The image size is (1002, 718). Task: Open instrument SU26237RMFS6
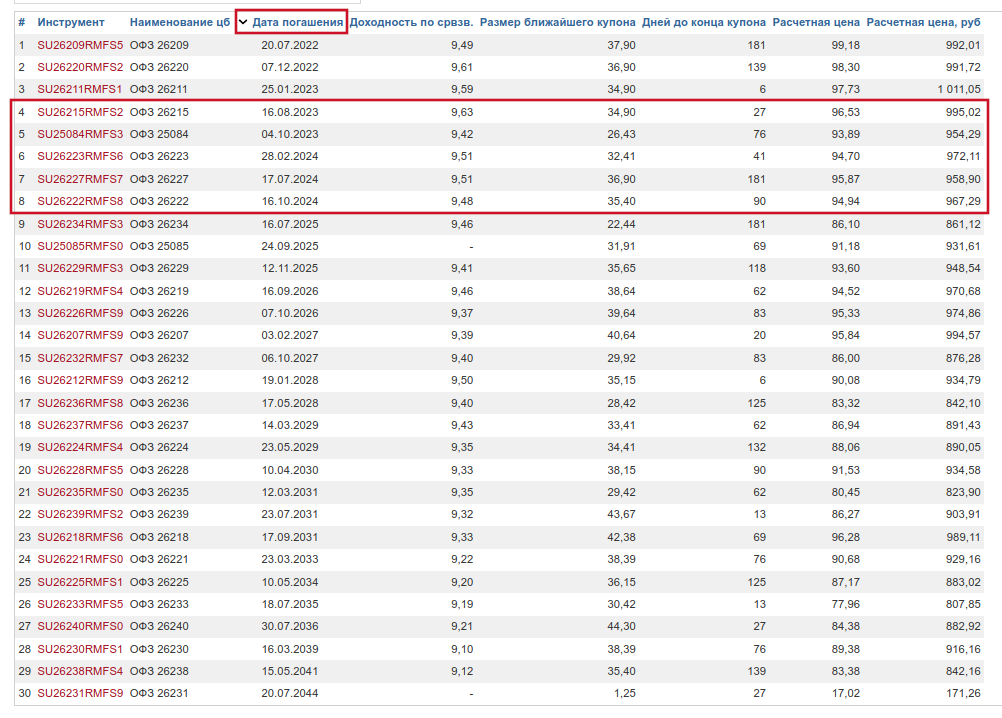coord(80,425)
